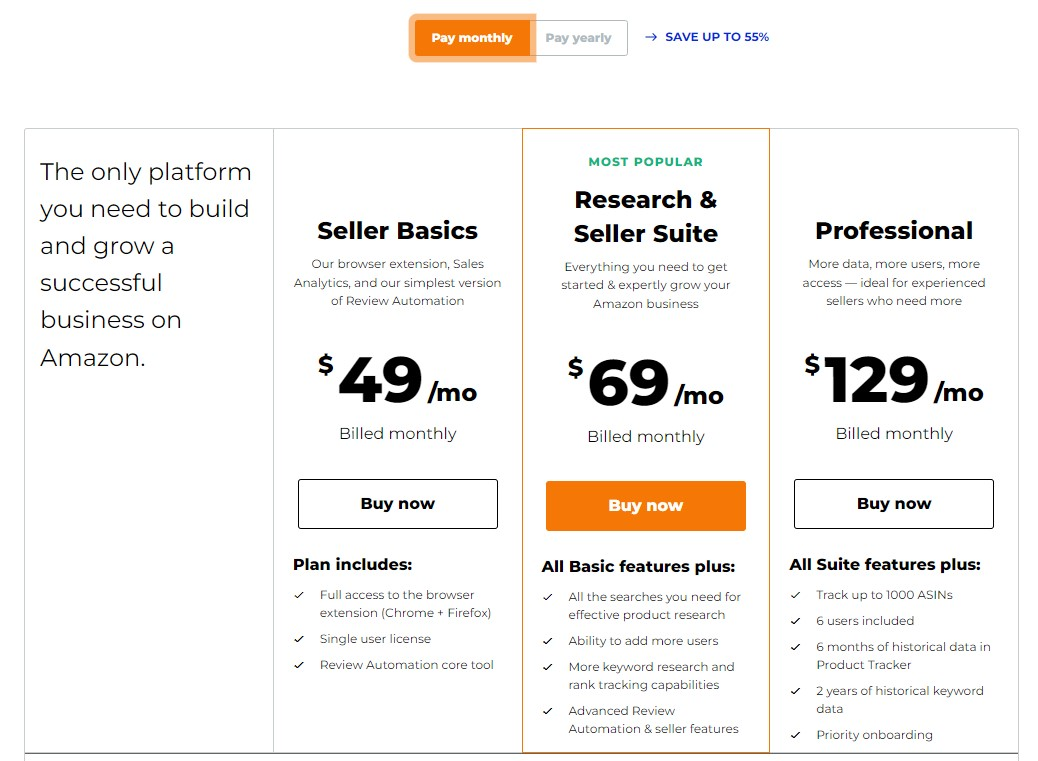
Task: Click the $69 /mo price
Action: 645,382
